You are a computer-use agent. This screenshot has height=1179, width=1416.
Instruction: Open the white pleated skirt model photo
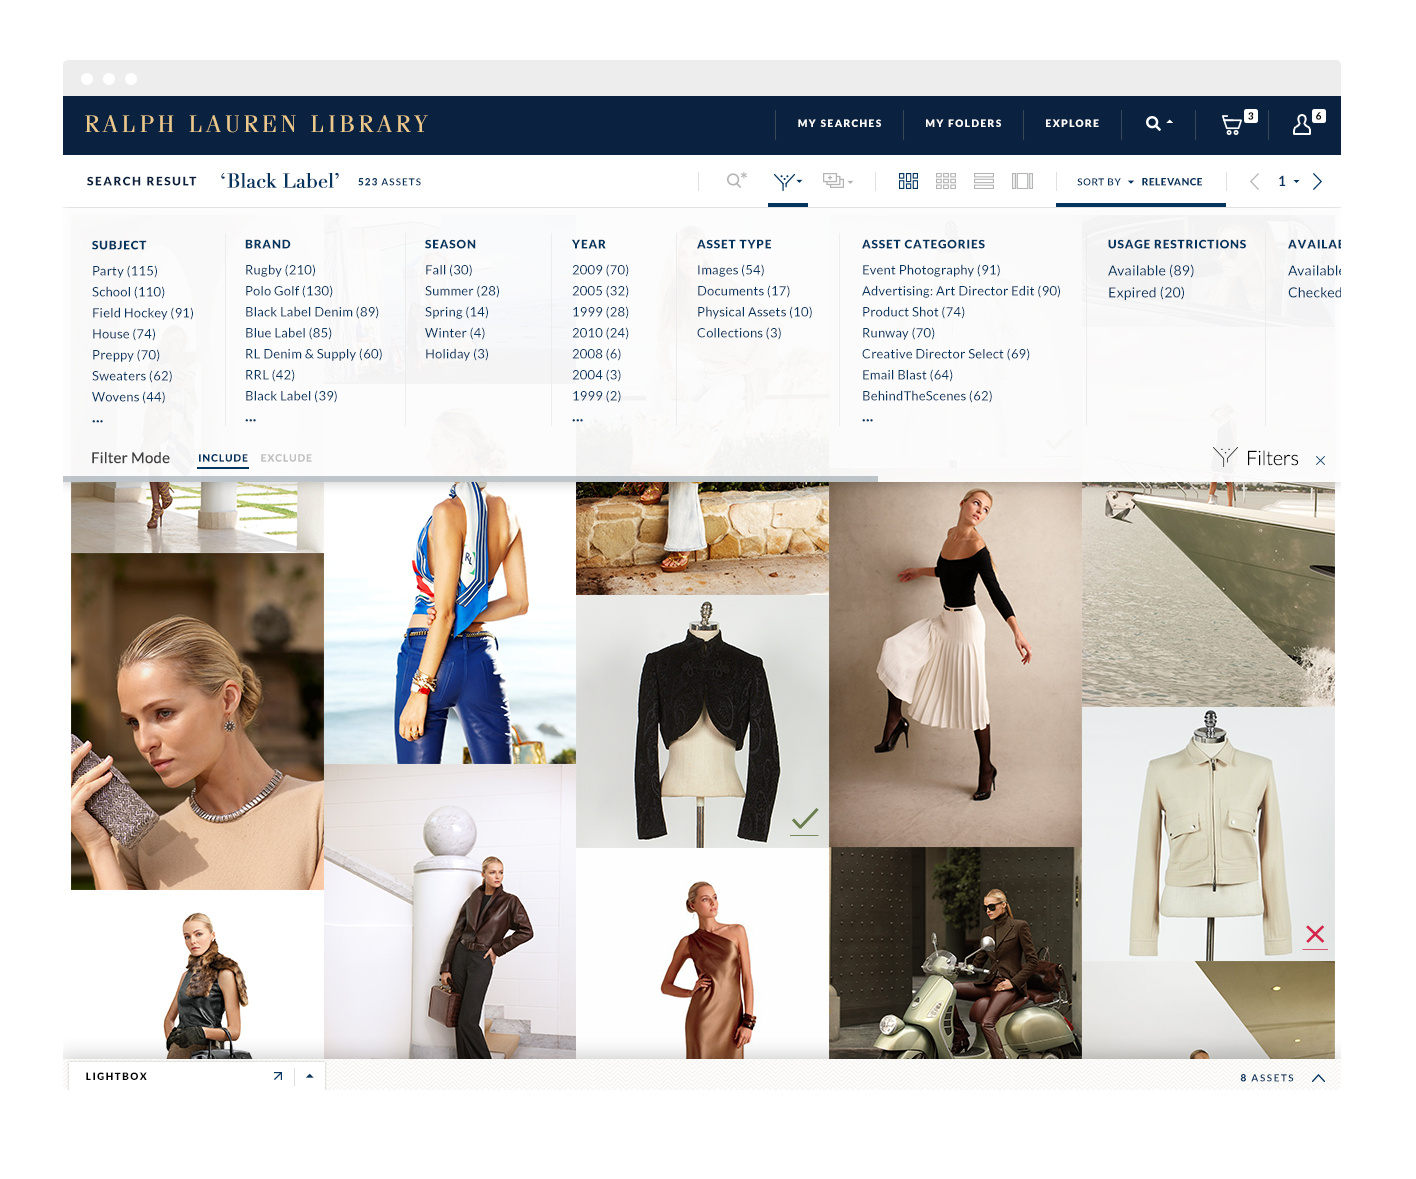point(955,664)
